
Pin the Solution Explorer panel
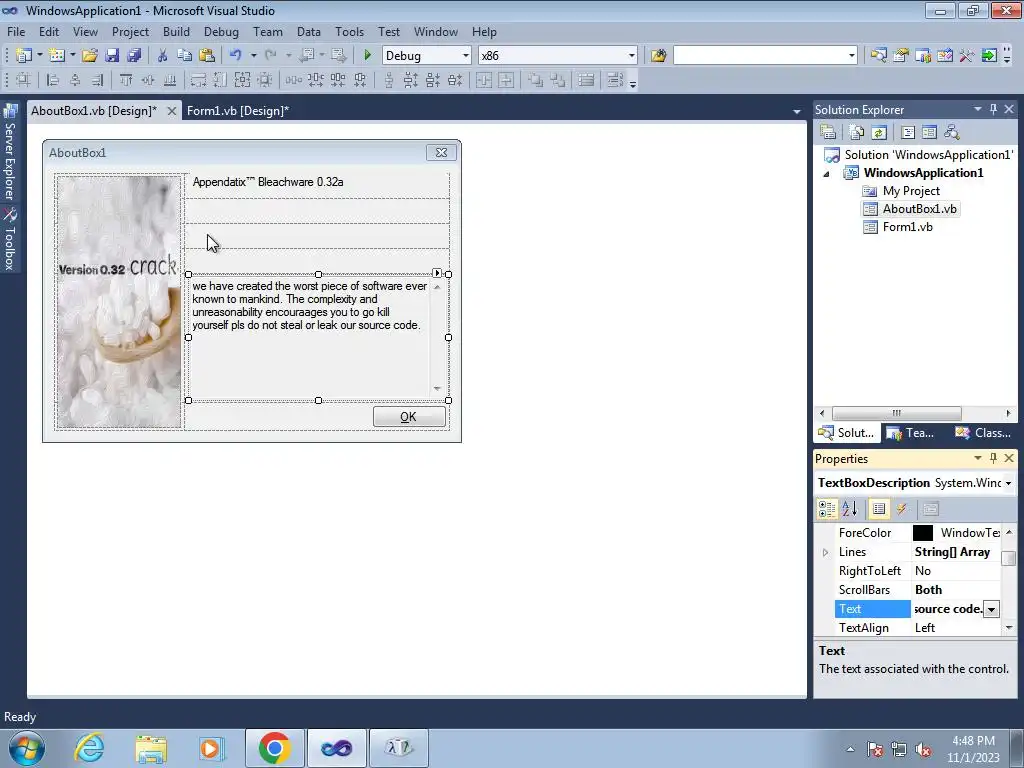[993, 109]
